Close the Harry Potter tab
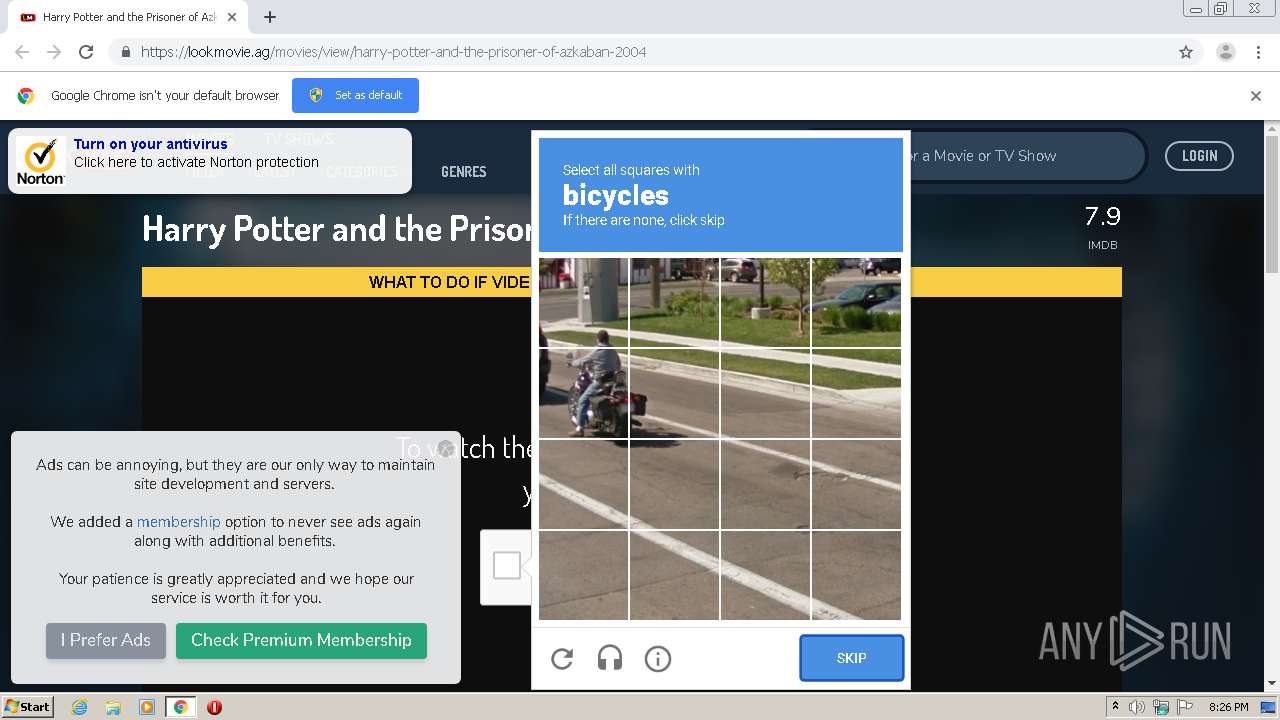 pyautogui.click(x=232, y=17)
